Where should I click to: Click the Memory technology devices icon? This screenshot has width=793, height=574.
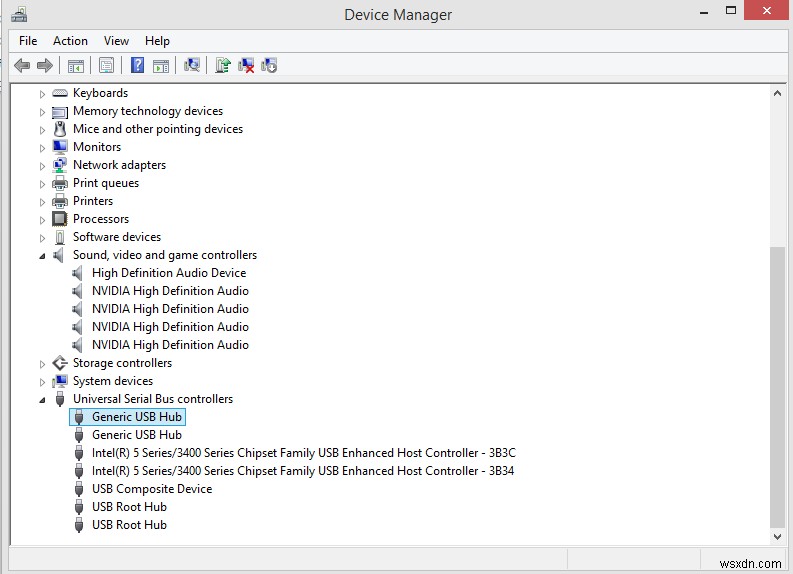click(60, 112)
